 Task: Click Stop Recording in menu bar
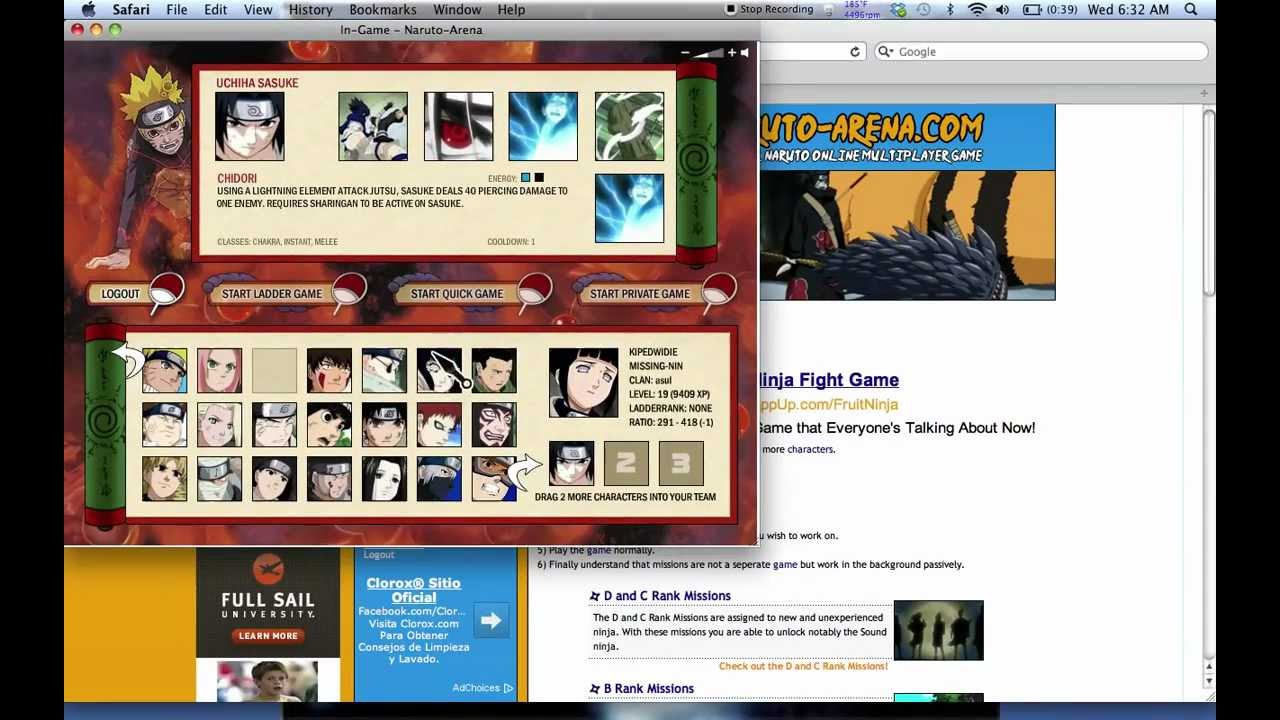coord(769,10)
